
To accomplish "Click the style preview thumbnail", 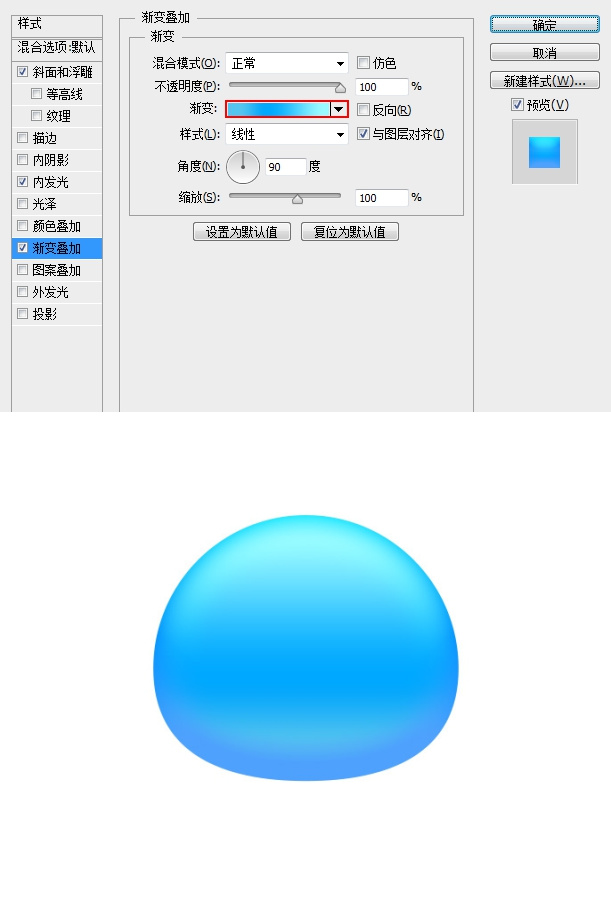I will [544, 152].
